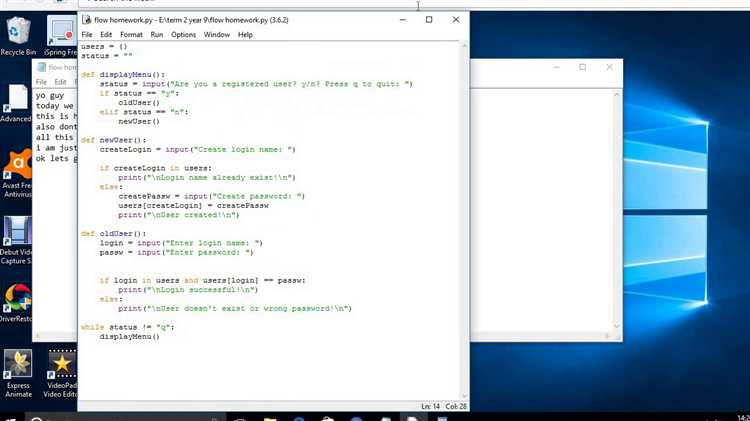Open the Help menu in IDLE
The image size is (750, 421).
tap(245, 34)
